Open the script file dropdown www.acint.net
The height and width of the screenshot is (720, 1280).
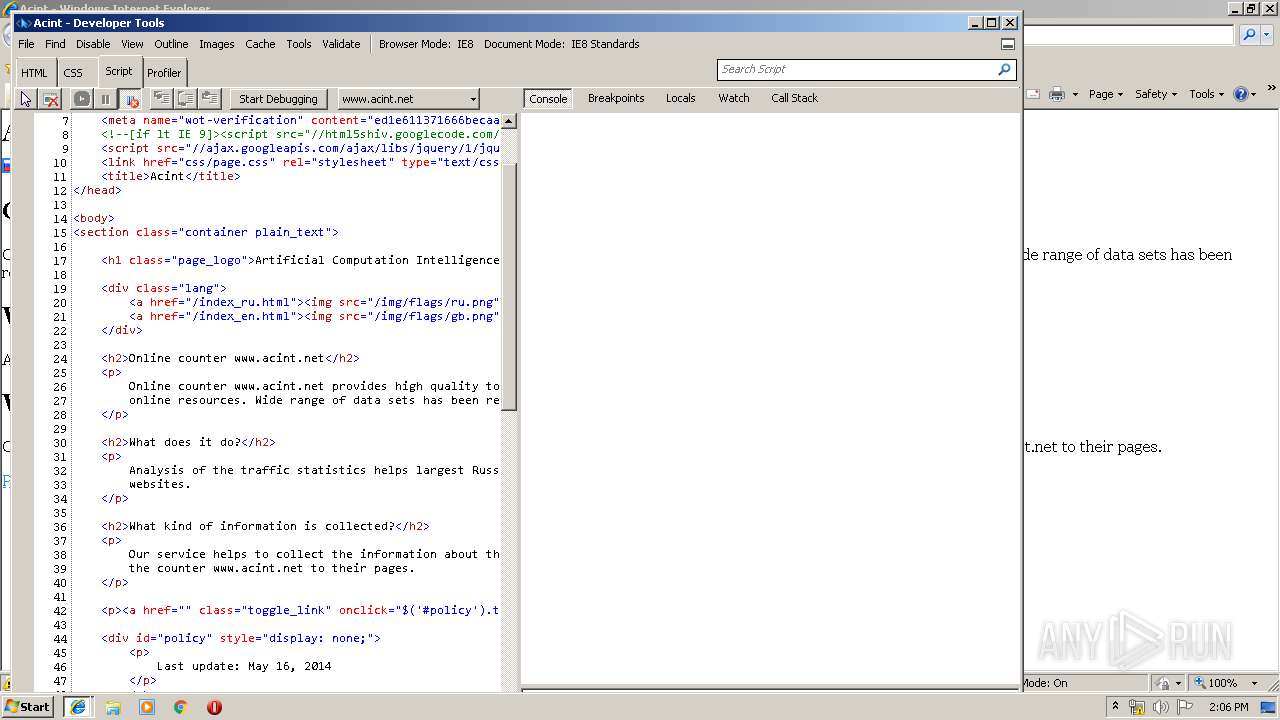[408, 99]
